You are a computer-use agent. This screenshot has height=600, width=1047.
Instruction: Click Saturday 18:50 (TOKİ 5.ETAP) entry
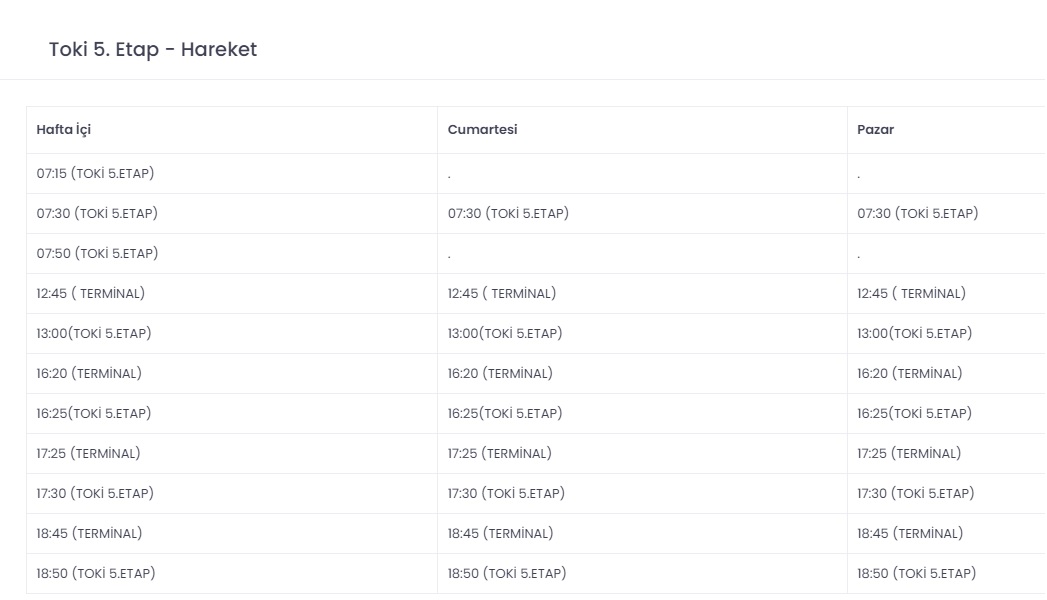507,574
